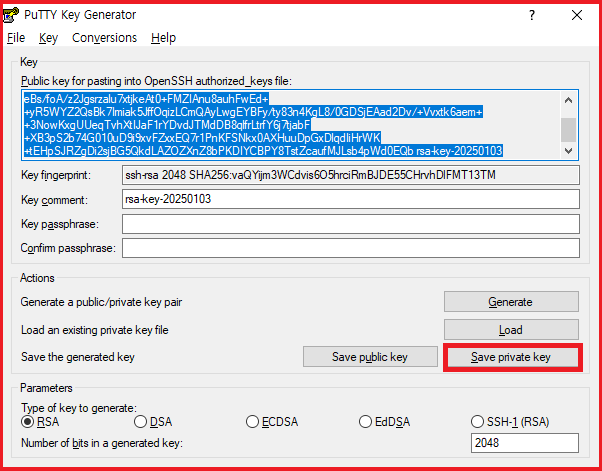The image size is (602, 471).
Task: Click the 'Type of key to generate:' label
Action: pyautogui.click(x=79, y=407)
